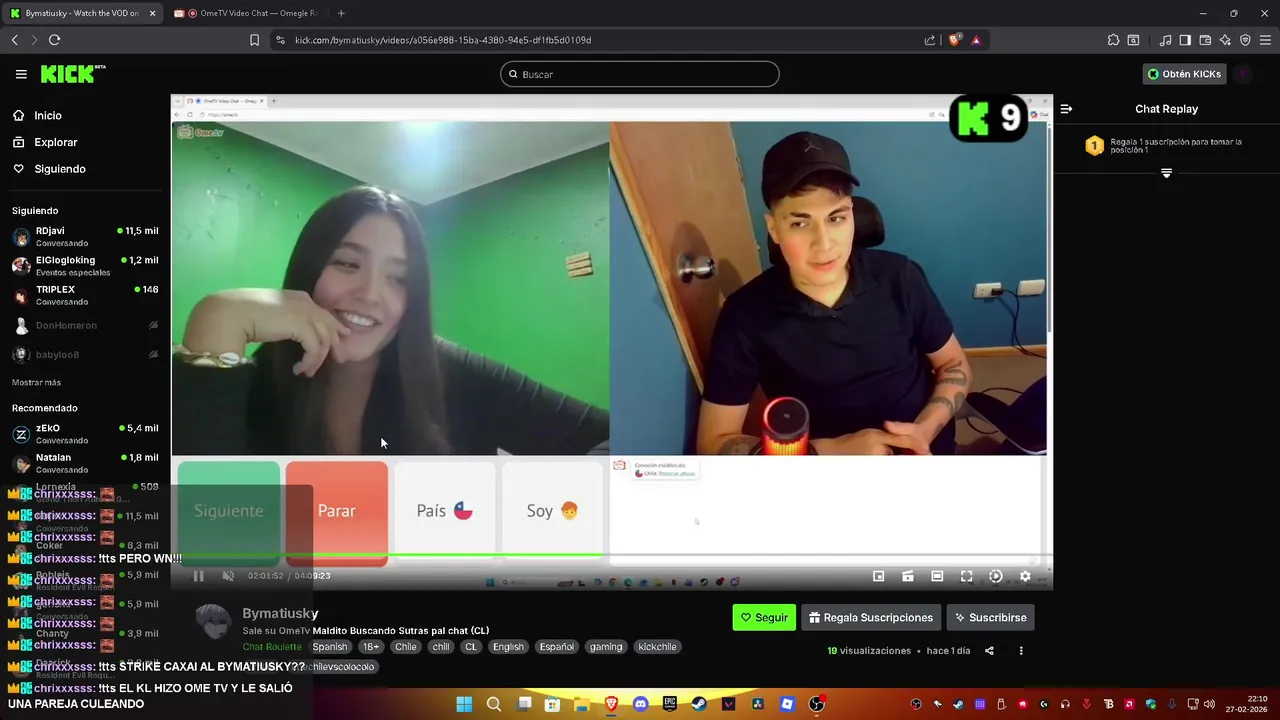
Task: Click Suscribirse button
Action: 990,618
